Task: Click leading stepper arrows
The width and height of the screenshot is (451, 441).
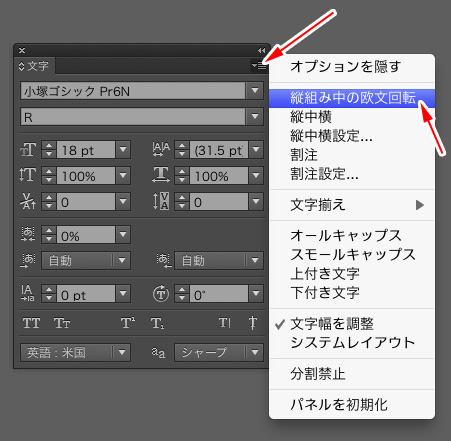Action: click(x=182, y=149)
